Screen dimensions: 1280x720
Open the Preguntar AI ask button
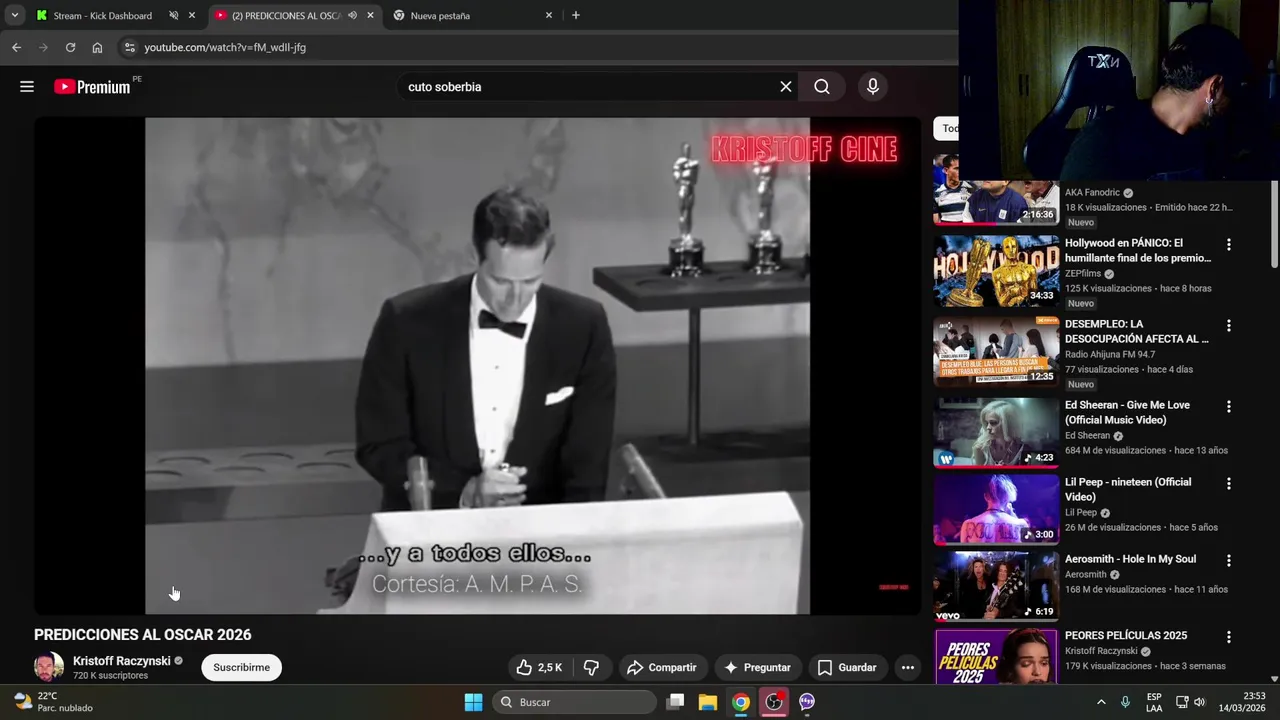pos(757,667)
